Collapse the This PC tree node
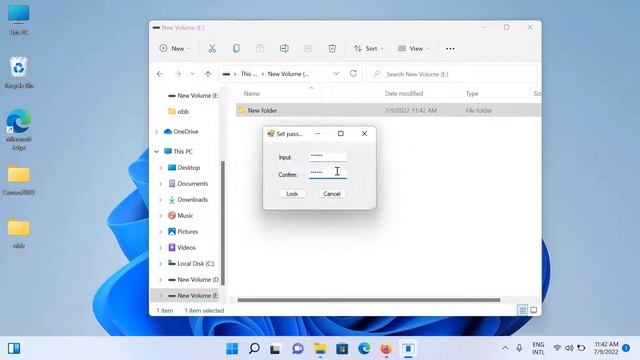The height and width of the screenshot is (360, 640). pos(157,151)
